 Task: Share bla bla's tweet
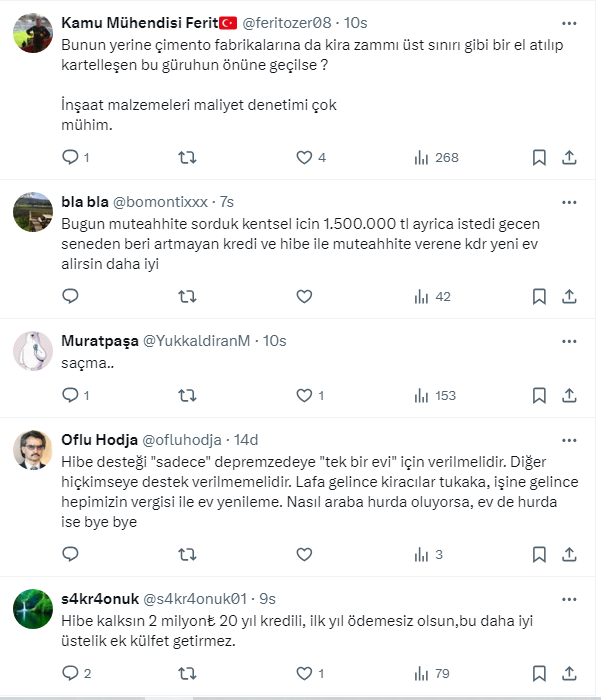click(x=569, y=296)
